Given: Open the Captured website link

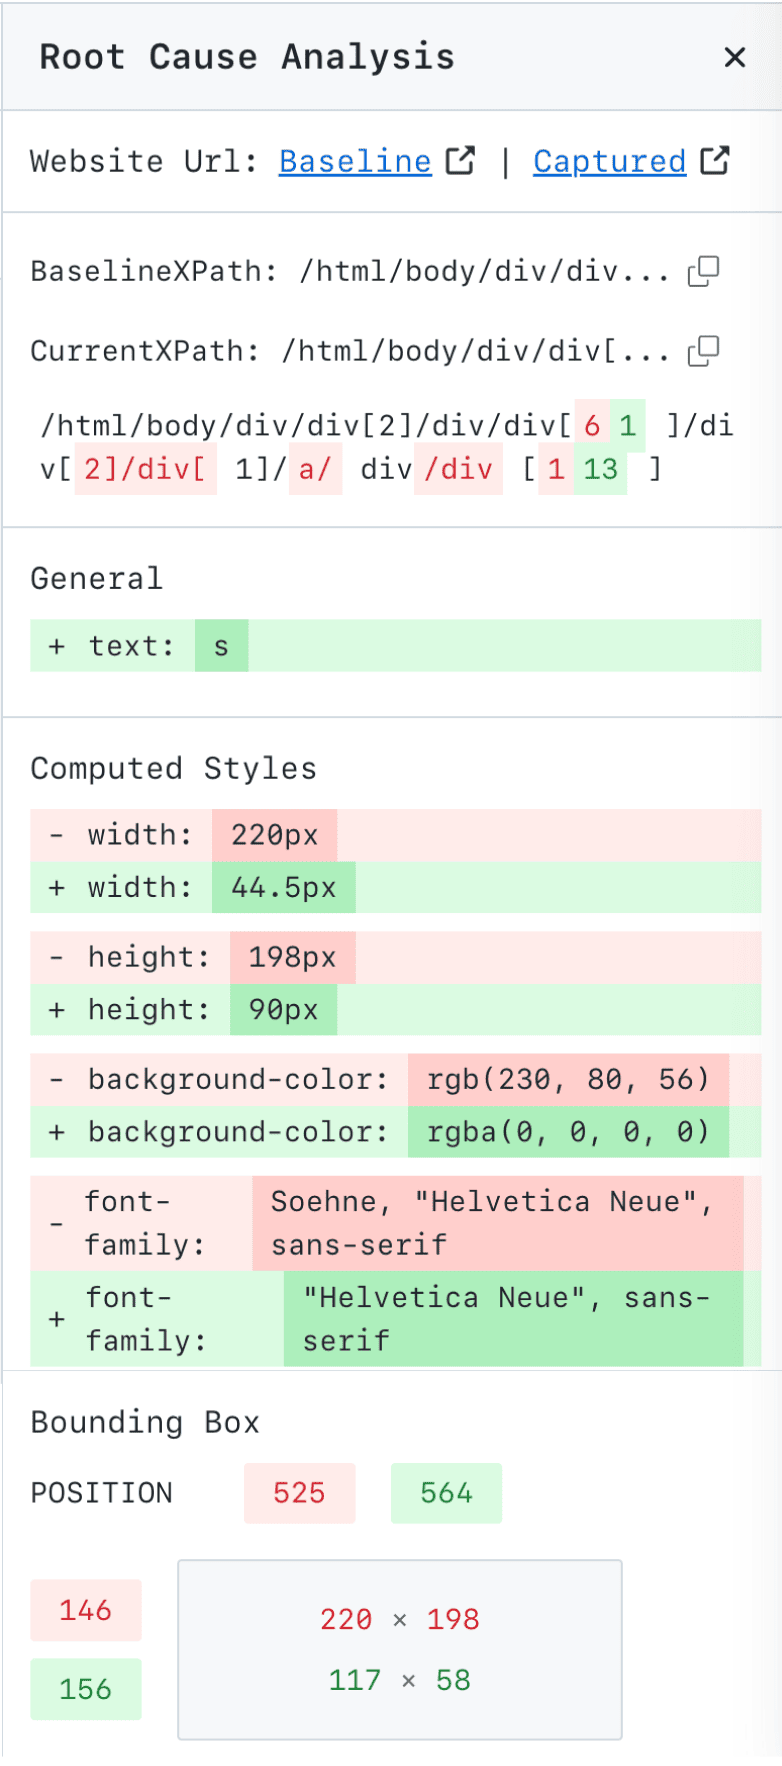Looking at the screenshot, I should click(x=609, y=161).
